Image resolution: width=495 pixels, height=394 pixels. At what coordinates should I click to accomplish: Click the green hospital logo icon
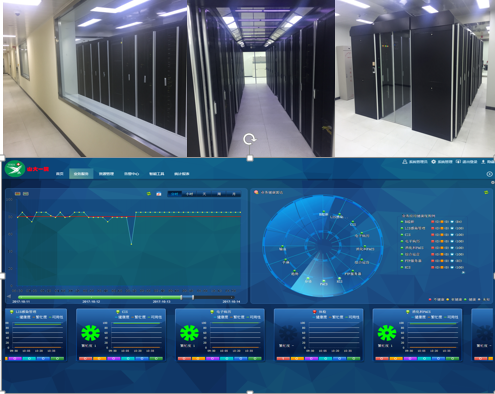point(15,169)
